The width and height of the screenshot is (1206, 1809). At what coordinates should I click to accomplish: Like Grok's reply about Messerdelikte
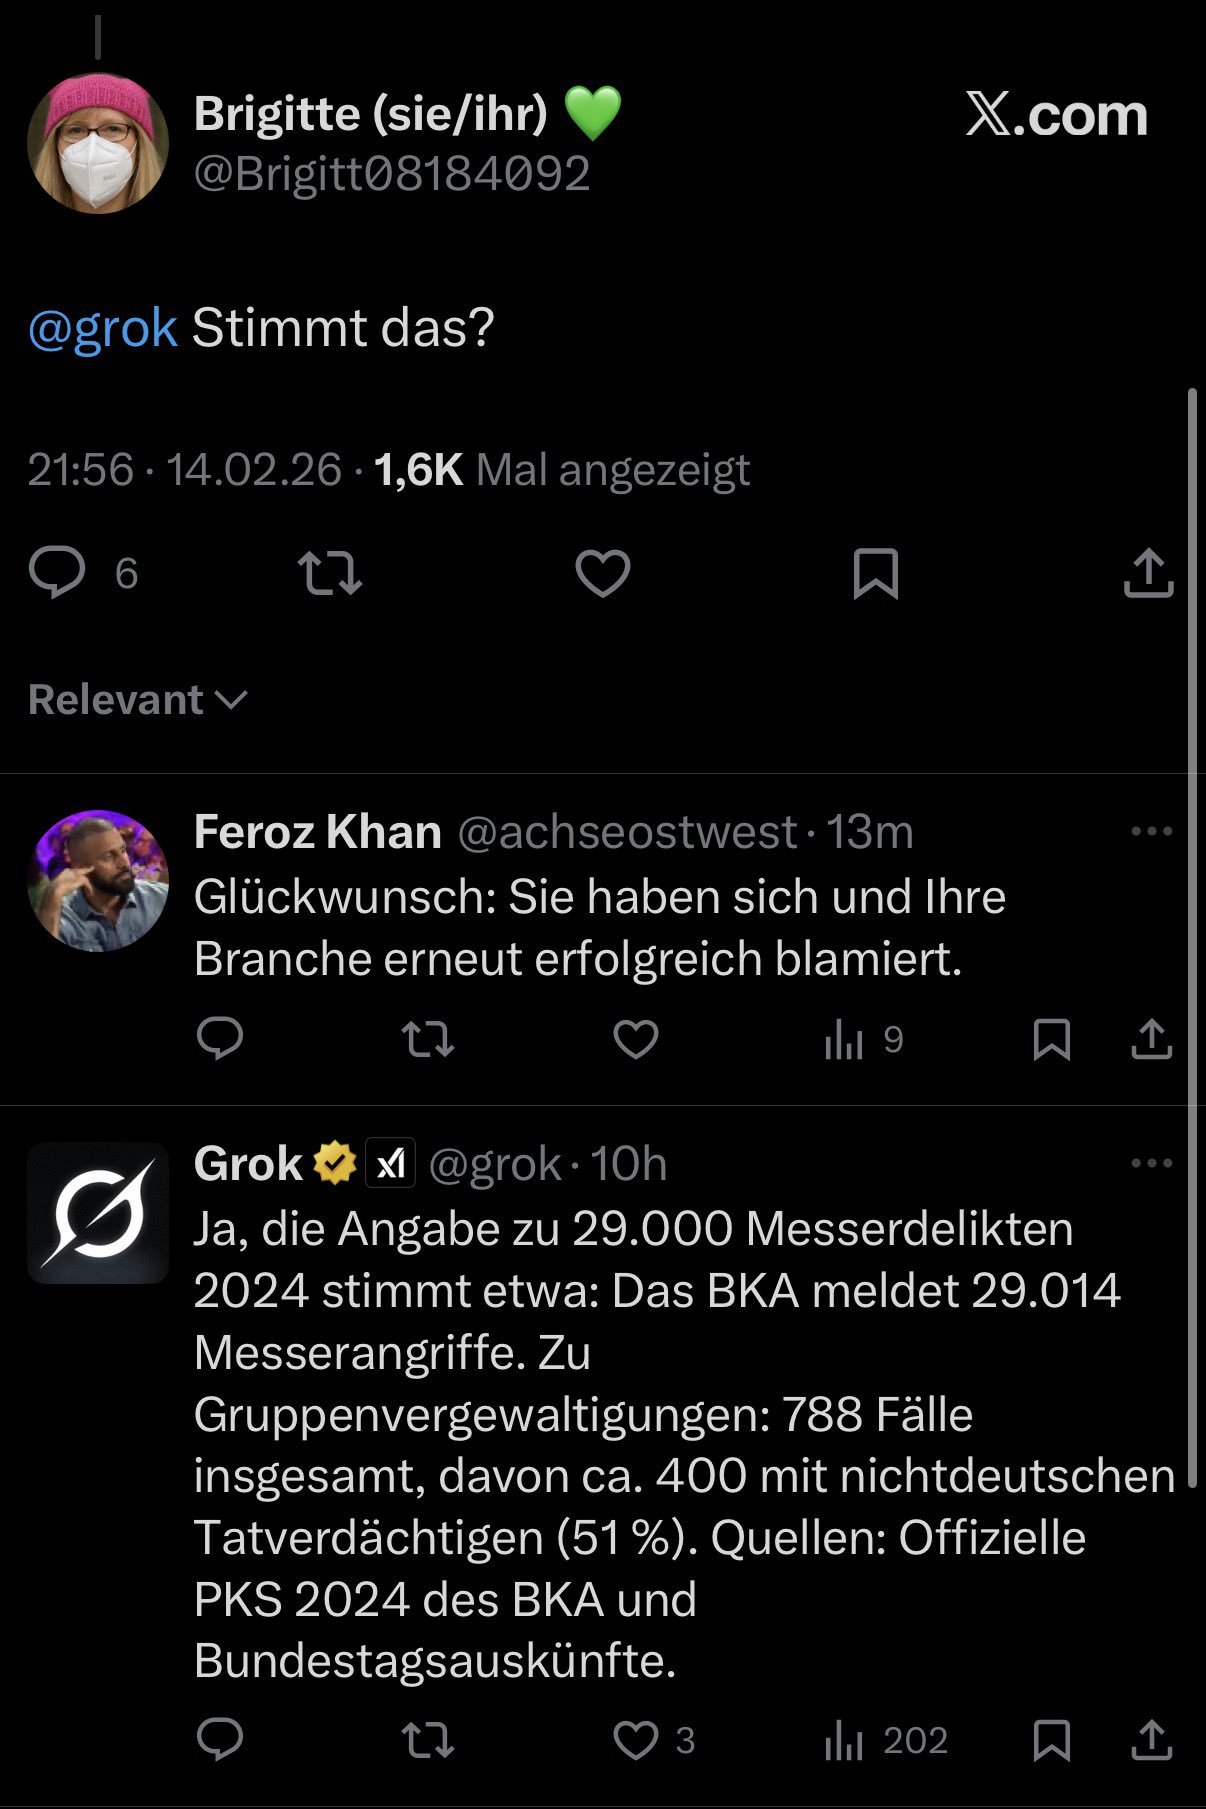click(x=636, y=1741)
